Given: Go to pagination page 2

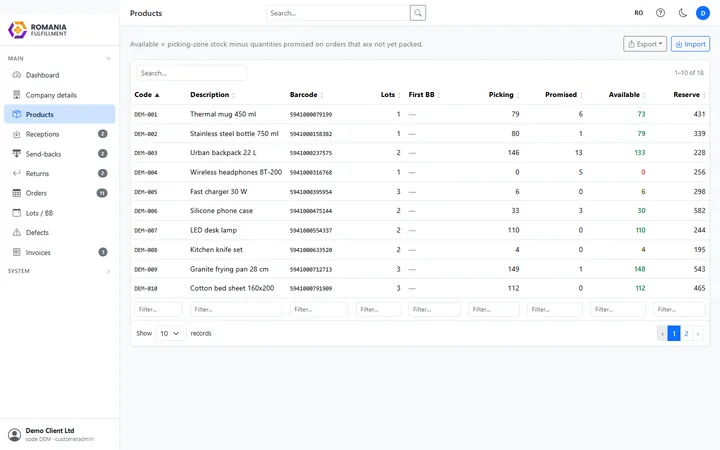Looking at the screenshot, I should point(686,333).
